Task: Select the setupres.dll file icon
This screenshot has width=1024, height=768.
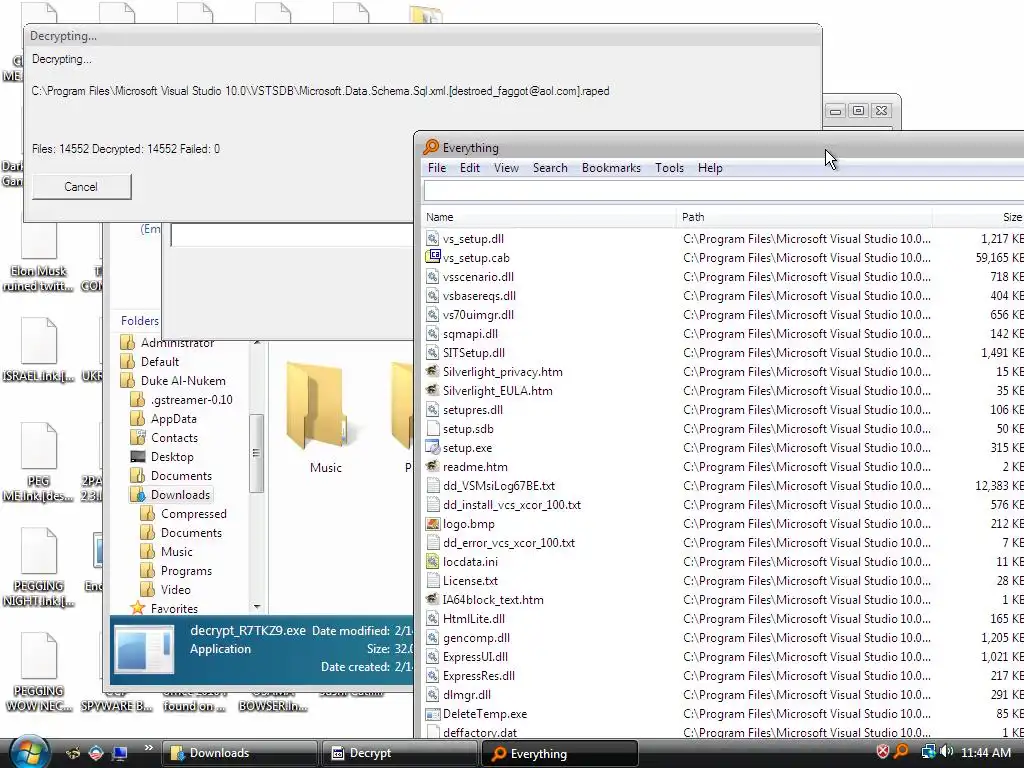Action: point(432,409)
